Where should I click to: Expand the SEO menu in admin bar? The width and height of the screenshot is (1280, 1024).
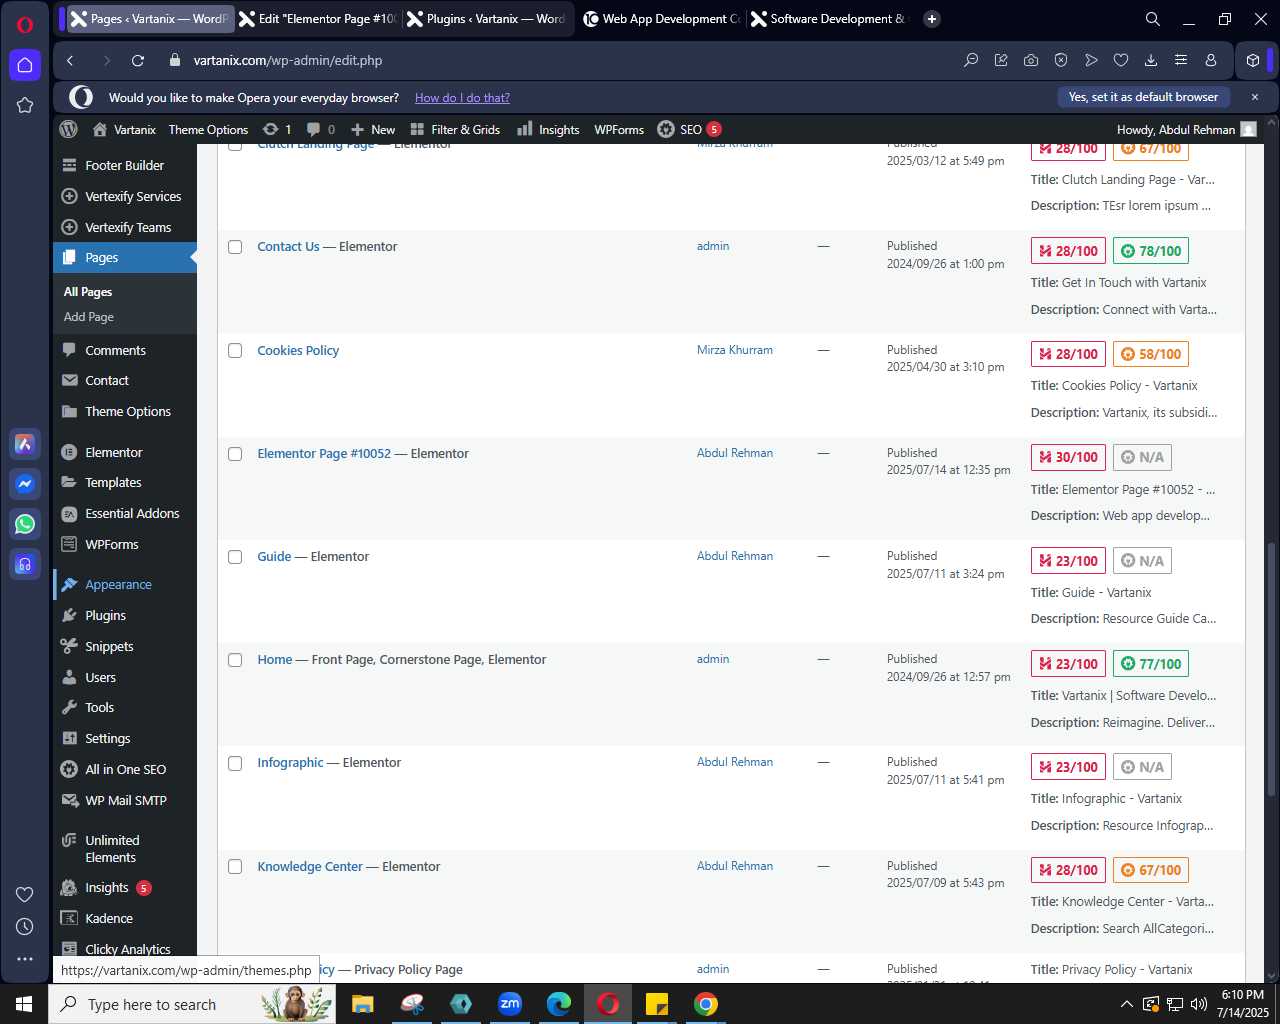click(689, 129)
